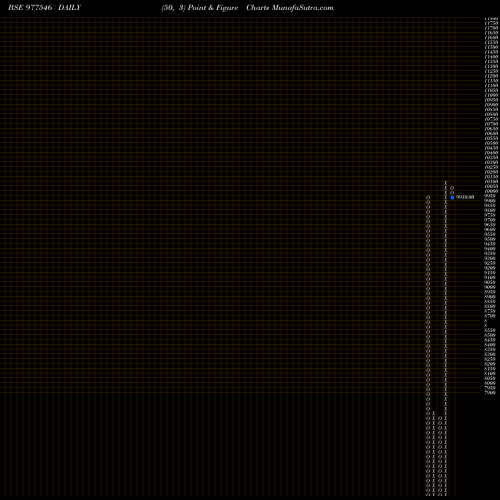Screen dimensions: 500x500
Task: Click the X beside the blue price marker
Action: point(446,197)
